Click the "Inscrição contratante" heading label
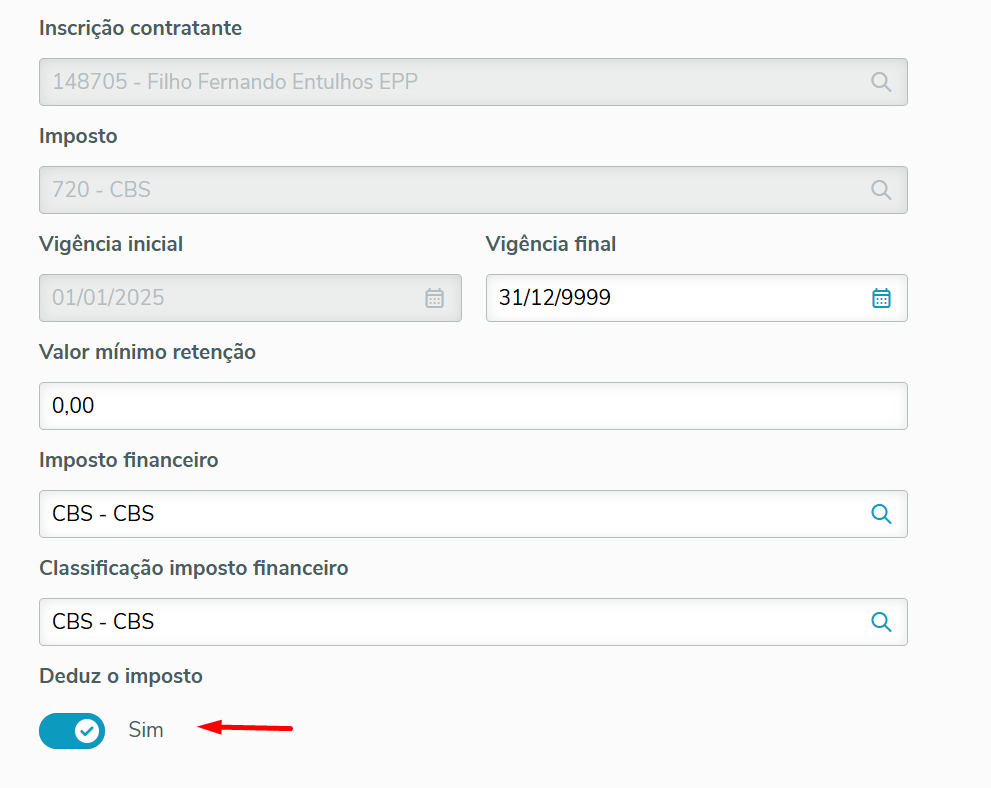 pyautogui.click(x=141, y=29)
